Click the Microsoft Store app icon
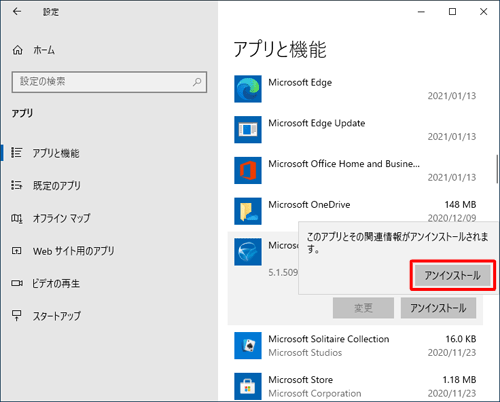The width and height of the screenshot is (500, 402). [248, 386]
